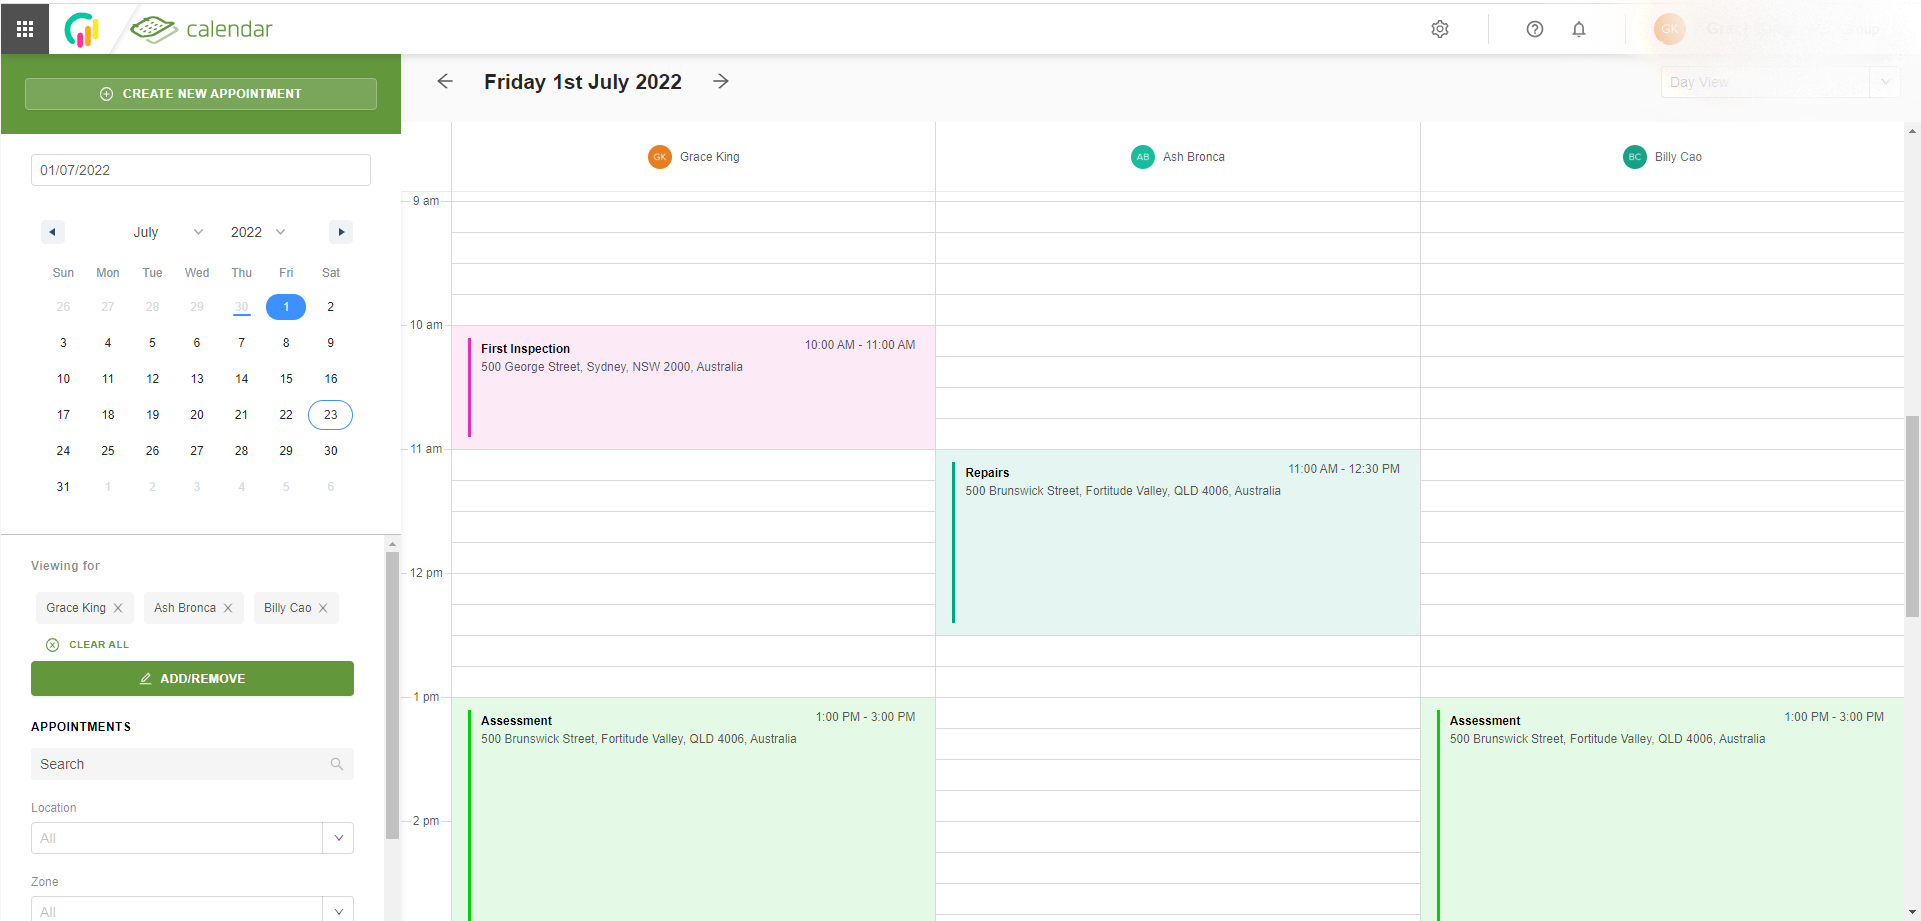Select July 23 in mini calendar
Image resolution: width=1921 pixels, height=921 pixels.
coord(331,415)
